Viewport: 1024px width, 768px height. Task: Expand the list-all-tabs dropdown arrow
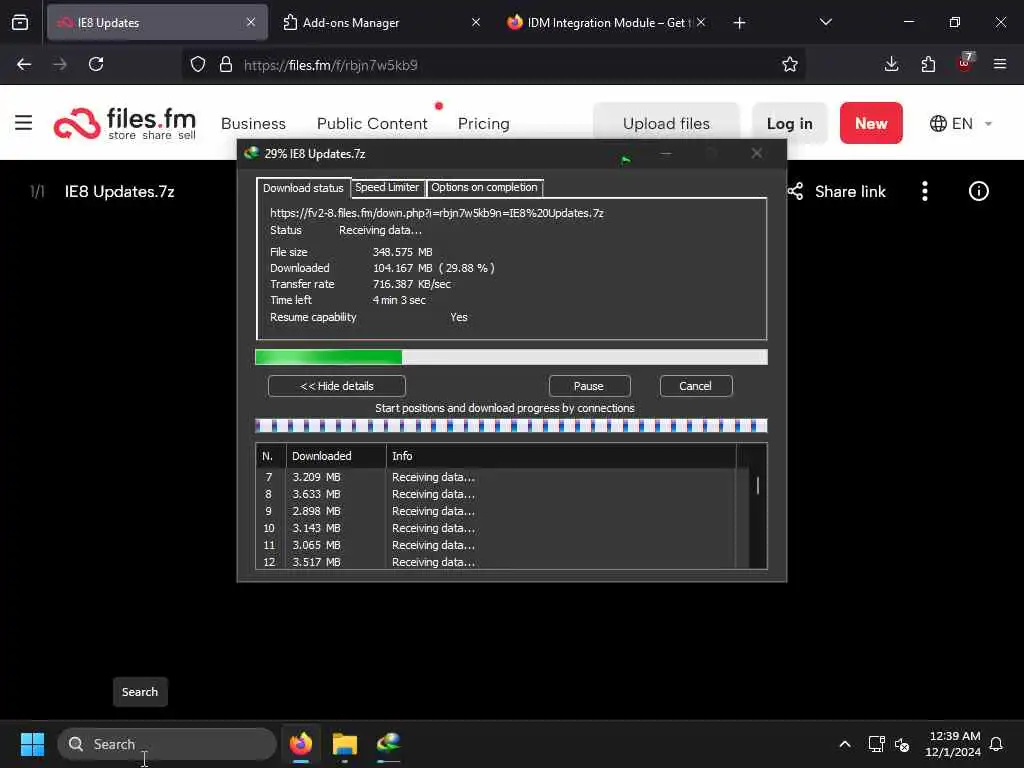(825, 22)
